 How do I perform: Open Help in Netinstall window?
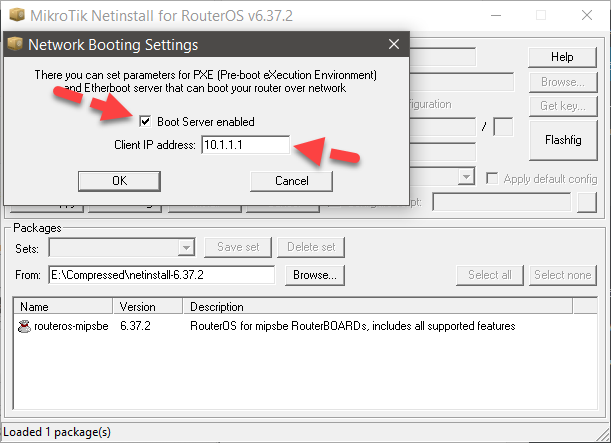click(x=562, y=57)
